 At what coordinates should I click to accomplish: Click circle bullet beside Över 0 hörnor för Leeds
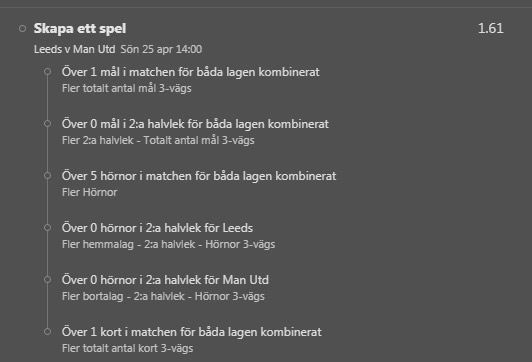pos(48,227)
